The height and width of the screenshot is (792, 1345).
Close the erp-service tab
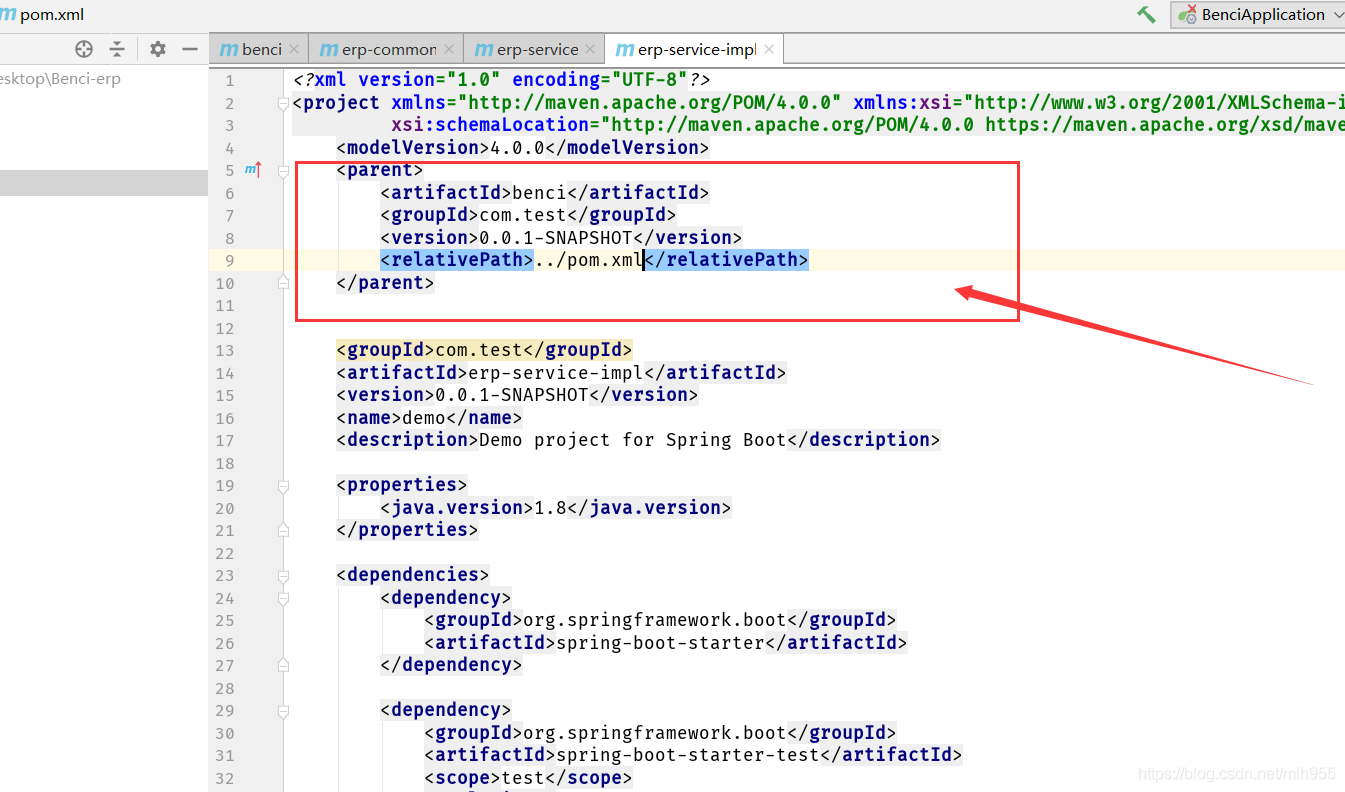[x=590, y=49]
